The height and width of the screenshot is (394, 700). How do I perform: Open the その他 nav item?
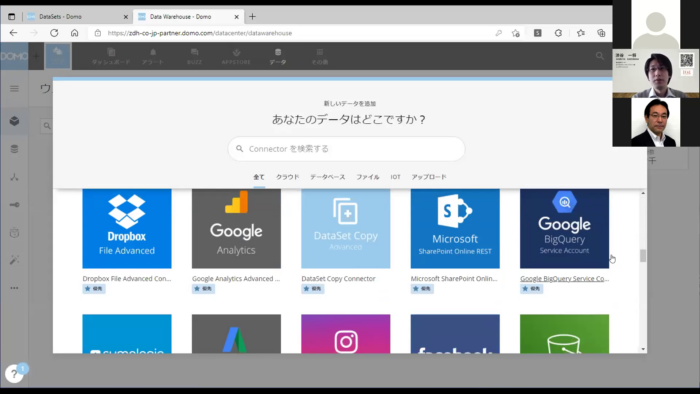320,57
